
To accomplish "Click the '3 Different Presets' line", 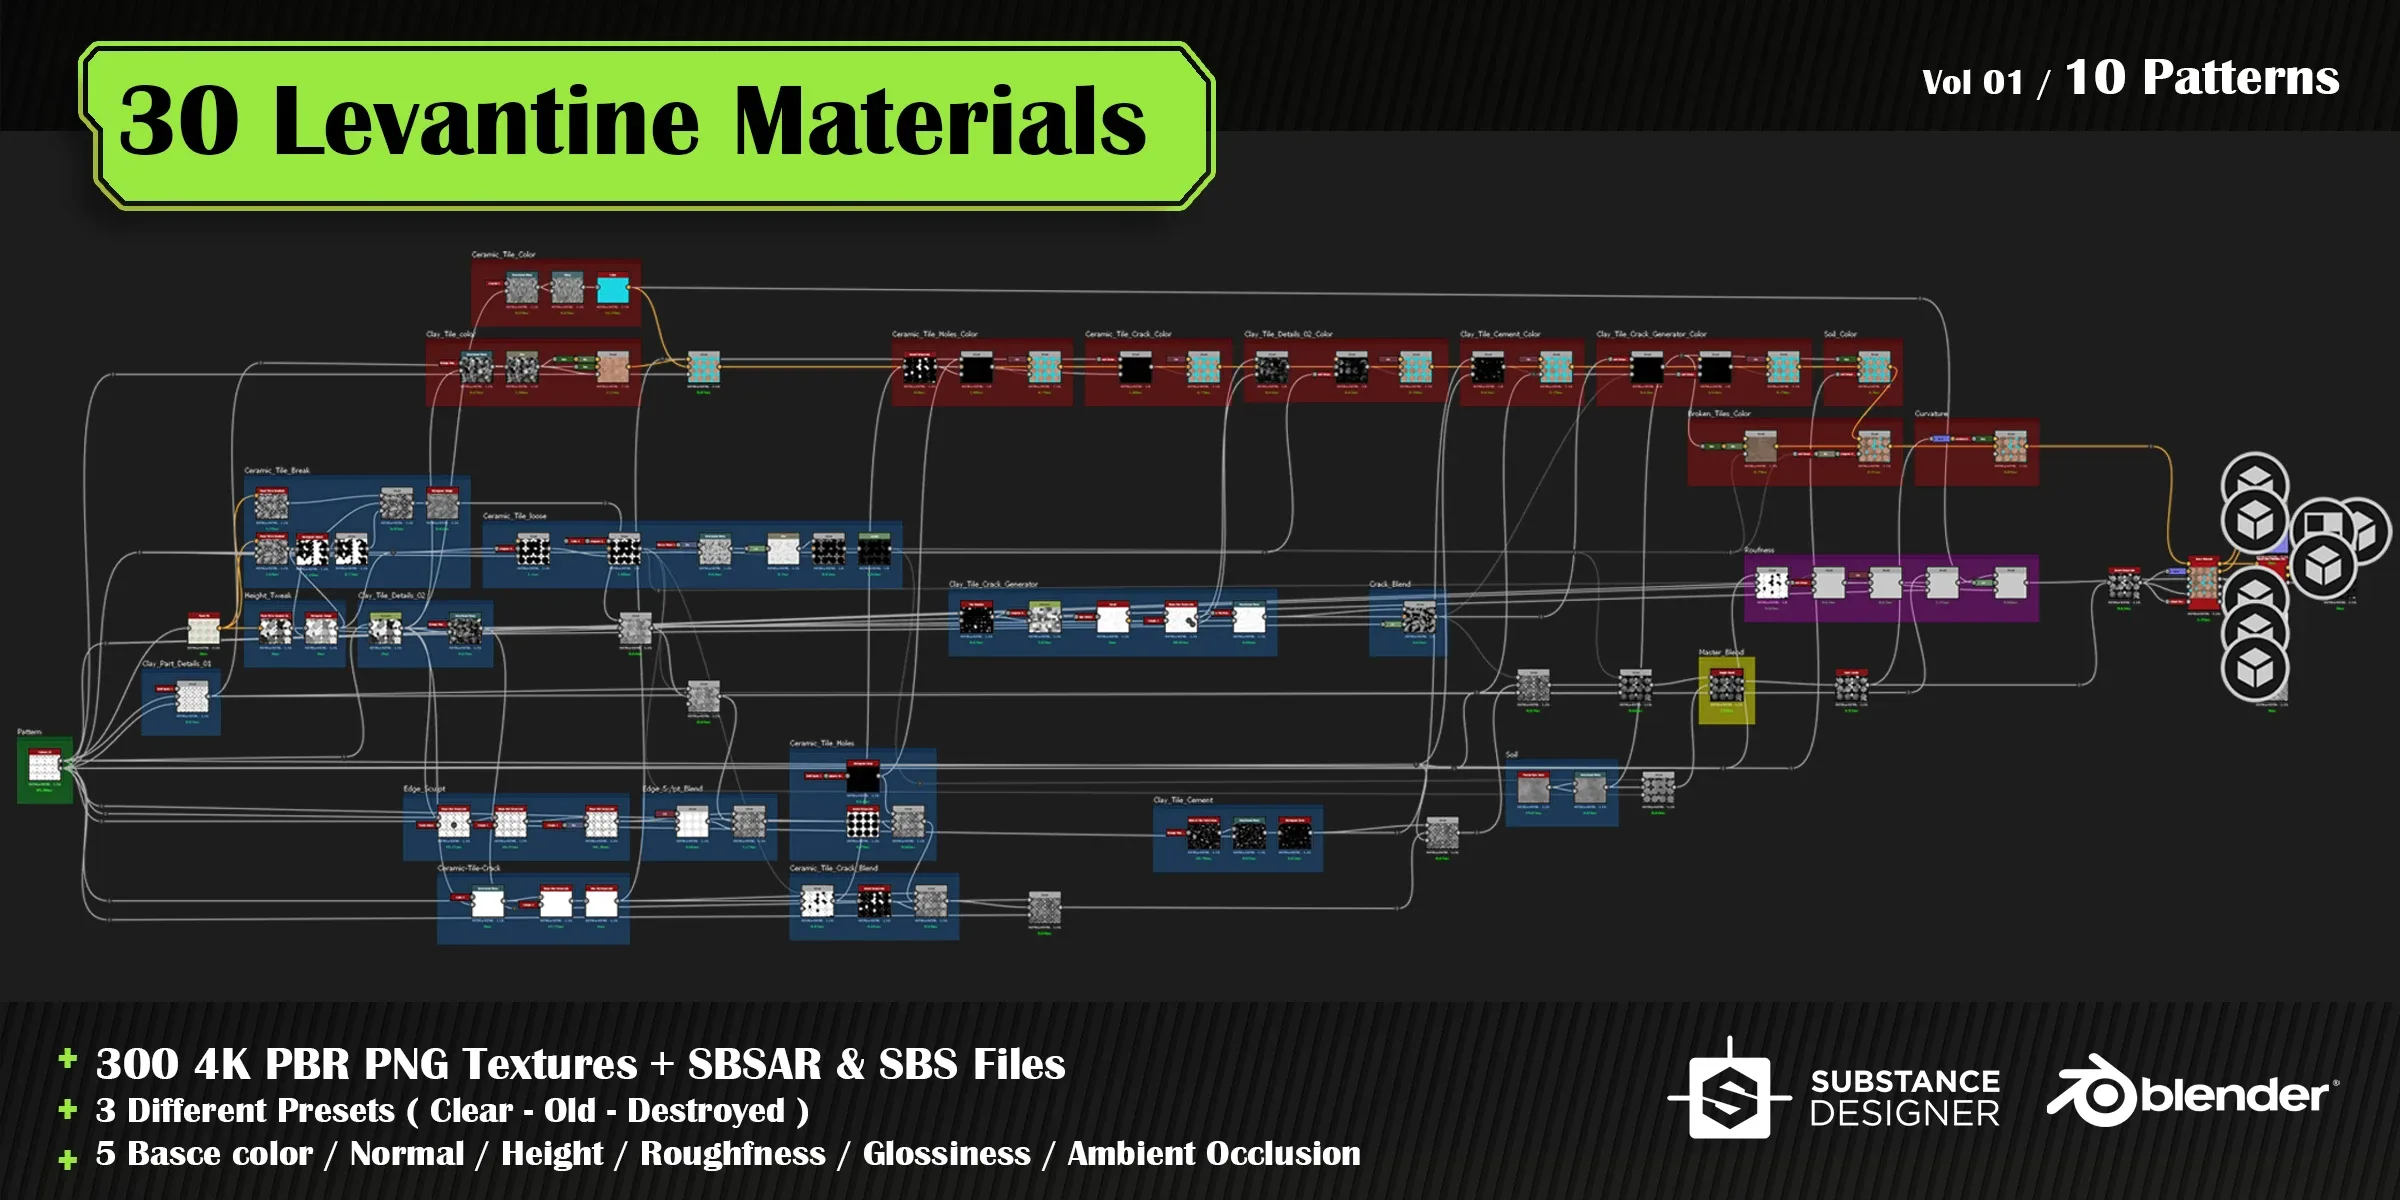I will pyautogui.click(x=452, y=1110).
